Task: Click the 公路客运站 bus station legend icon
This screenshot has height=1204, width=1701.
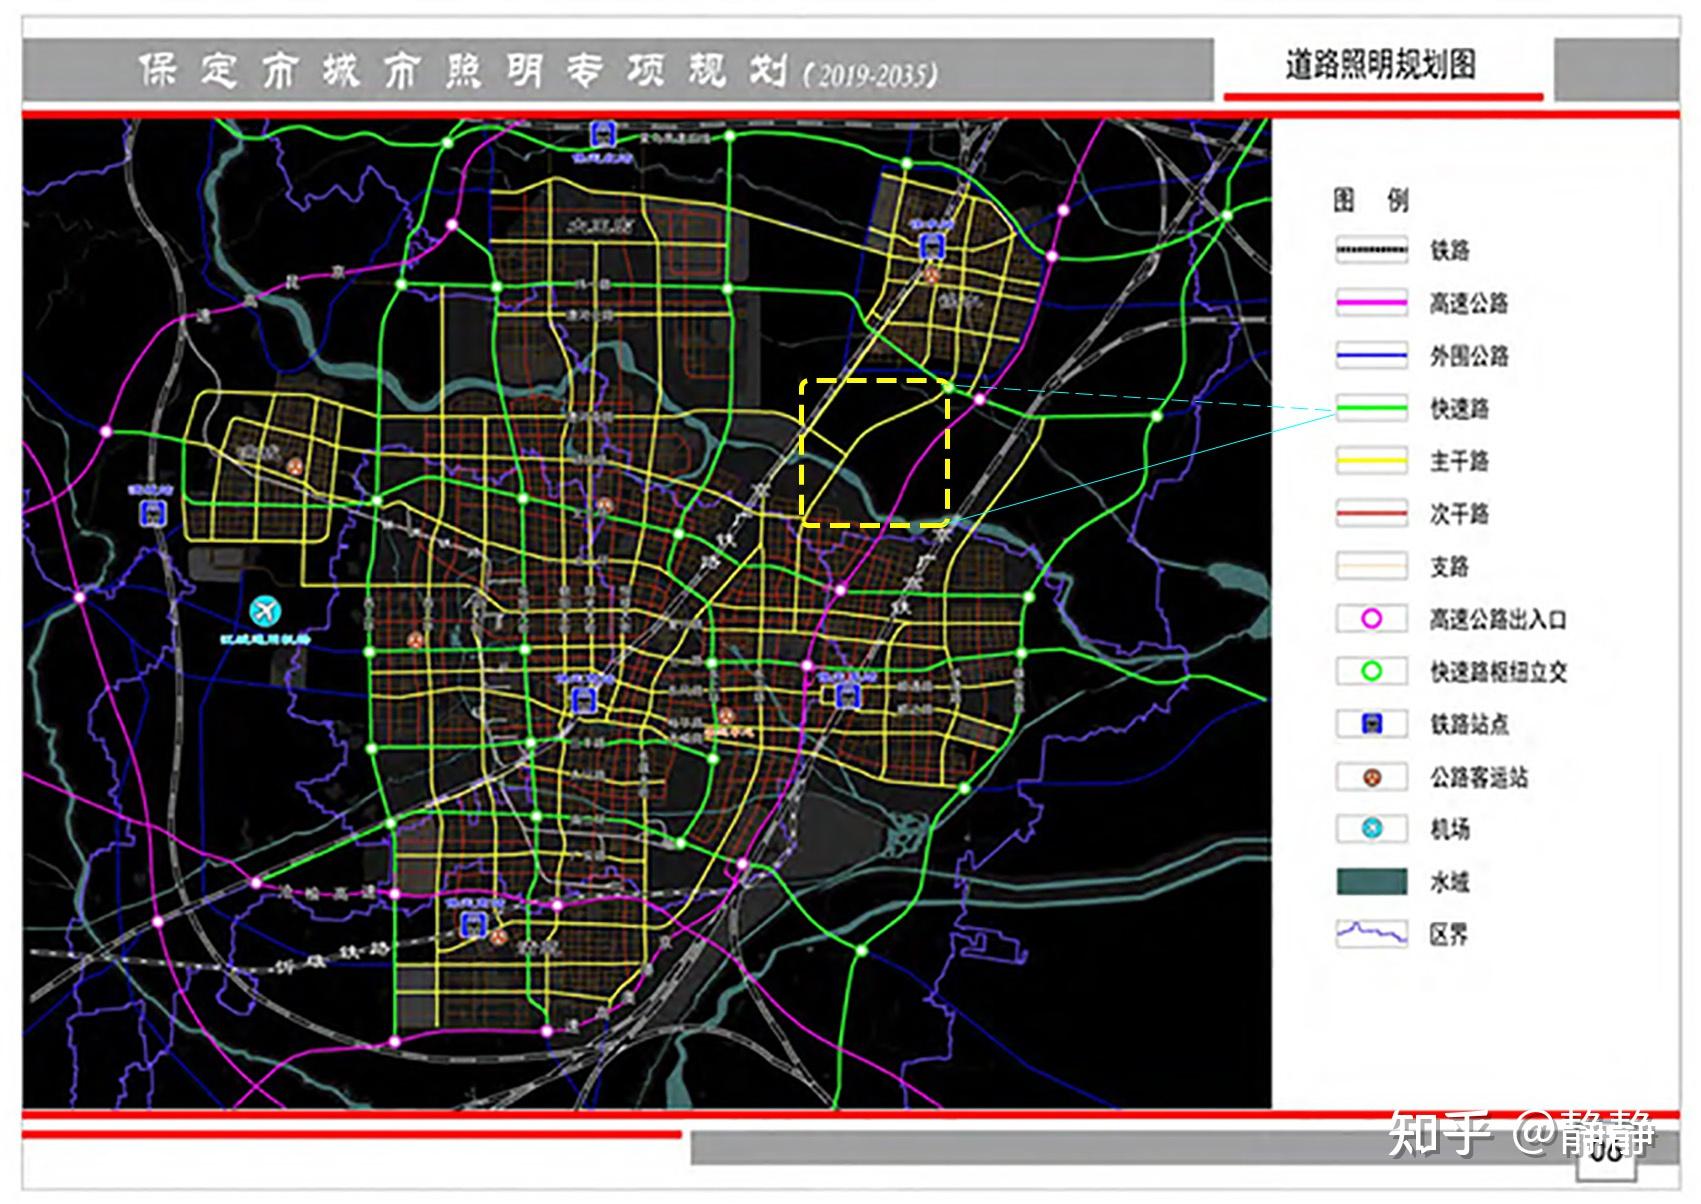Action: [x=1372, y=777]
